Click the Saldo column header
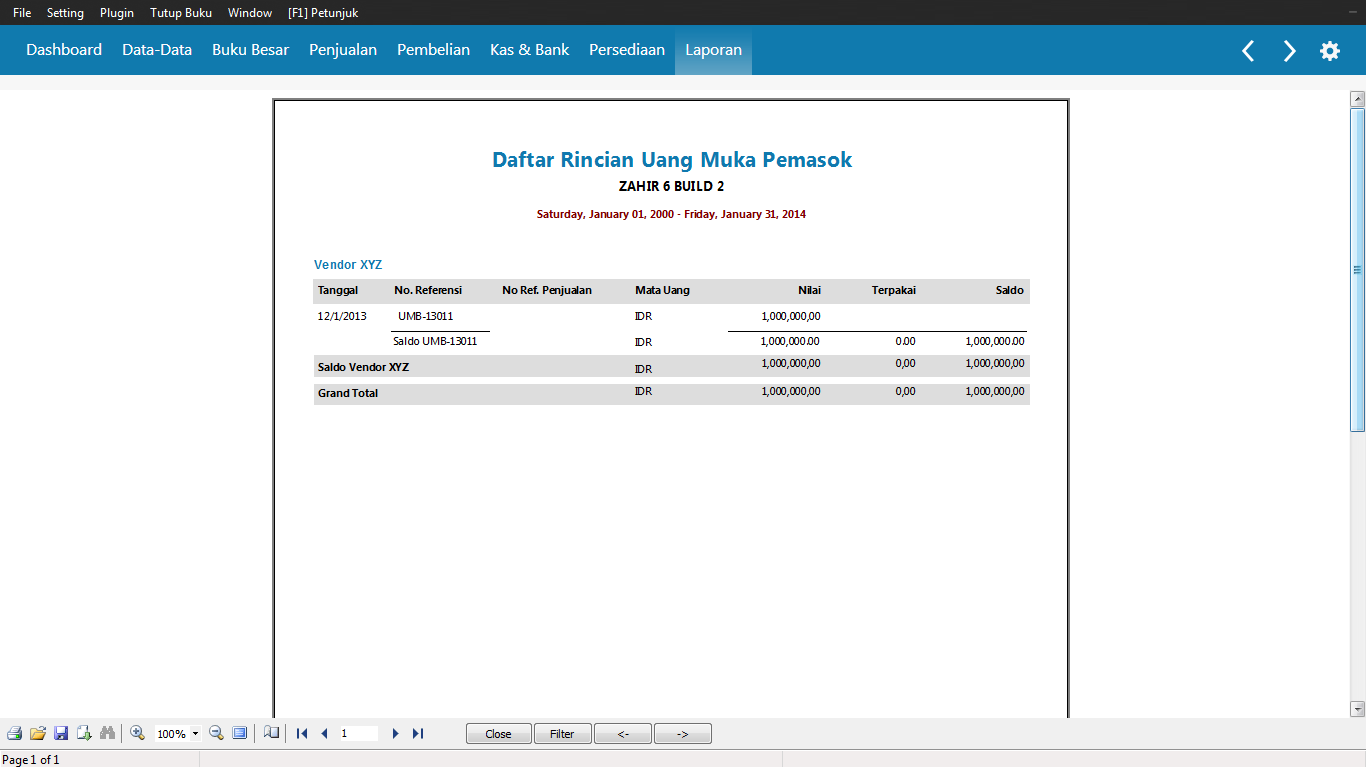This screenshot has width=1366, height=768. [1010, 290]
